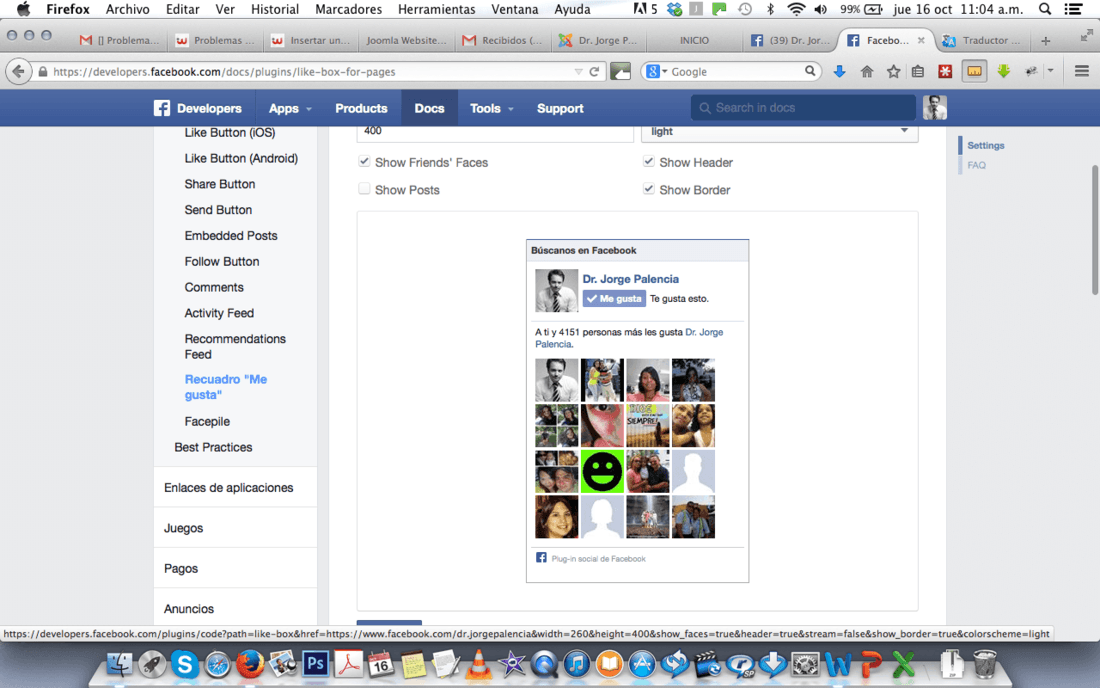
Task: Click the orange ruler toolbar extension icon
Action: point(974,72)
